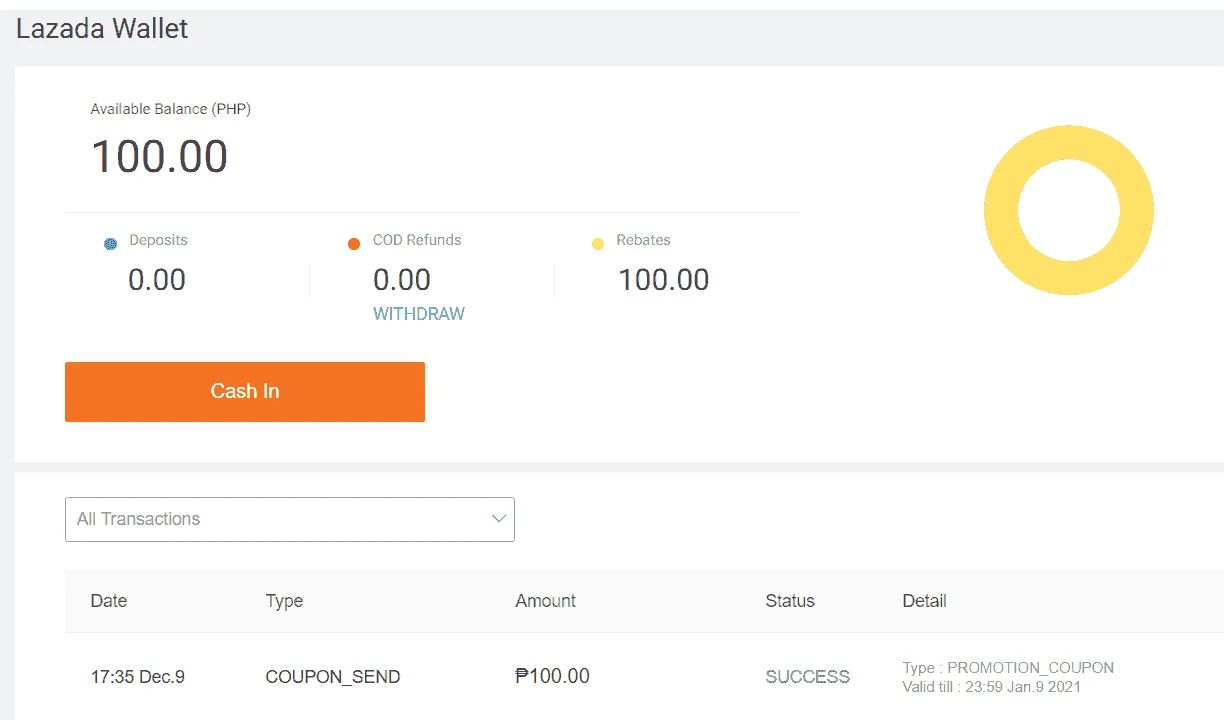
Task: Click the Valid till 23:59 Jan.9 2021 text
Action: click(x=992, y=687)
